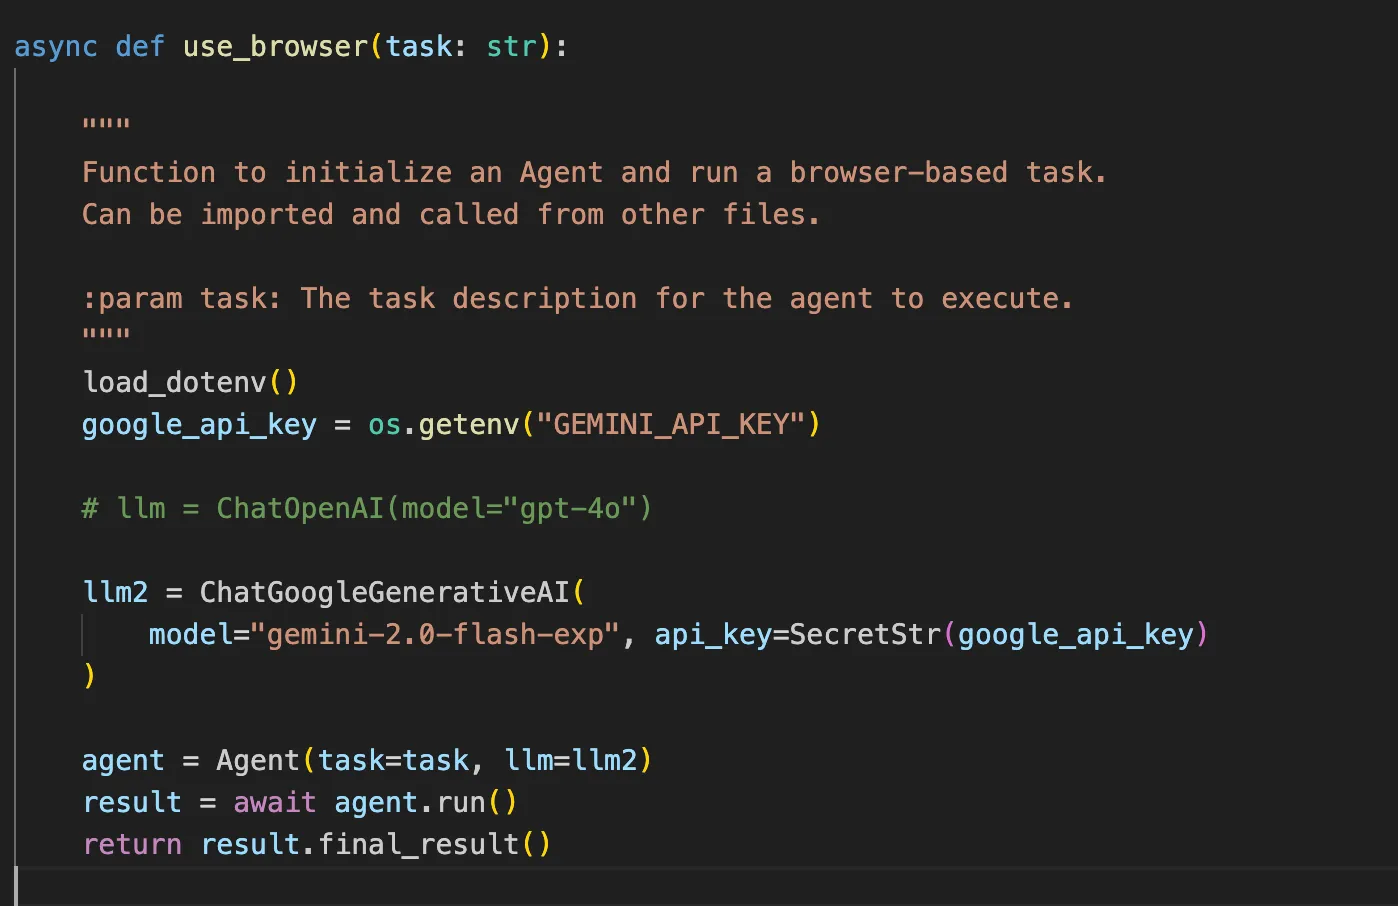
Task: Click the return keyword
Action: coord(132,844)
